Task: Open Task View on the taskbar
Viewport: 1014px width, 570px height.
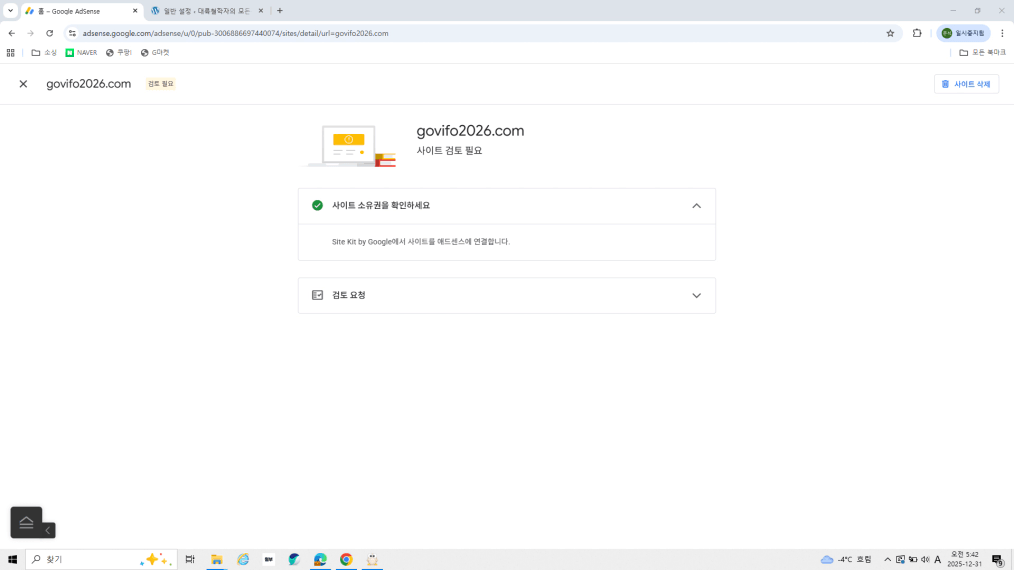Action: [x=190, y=560]
